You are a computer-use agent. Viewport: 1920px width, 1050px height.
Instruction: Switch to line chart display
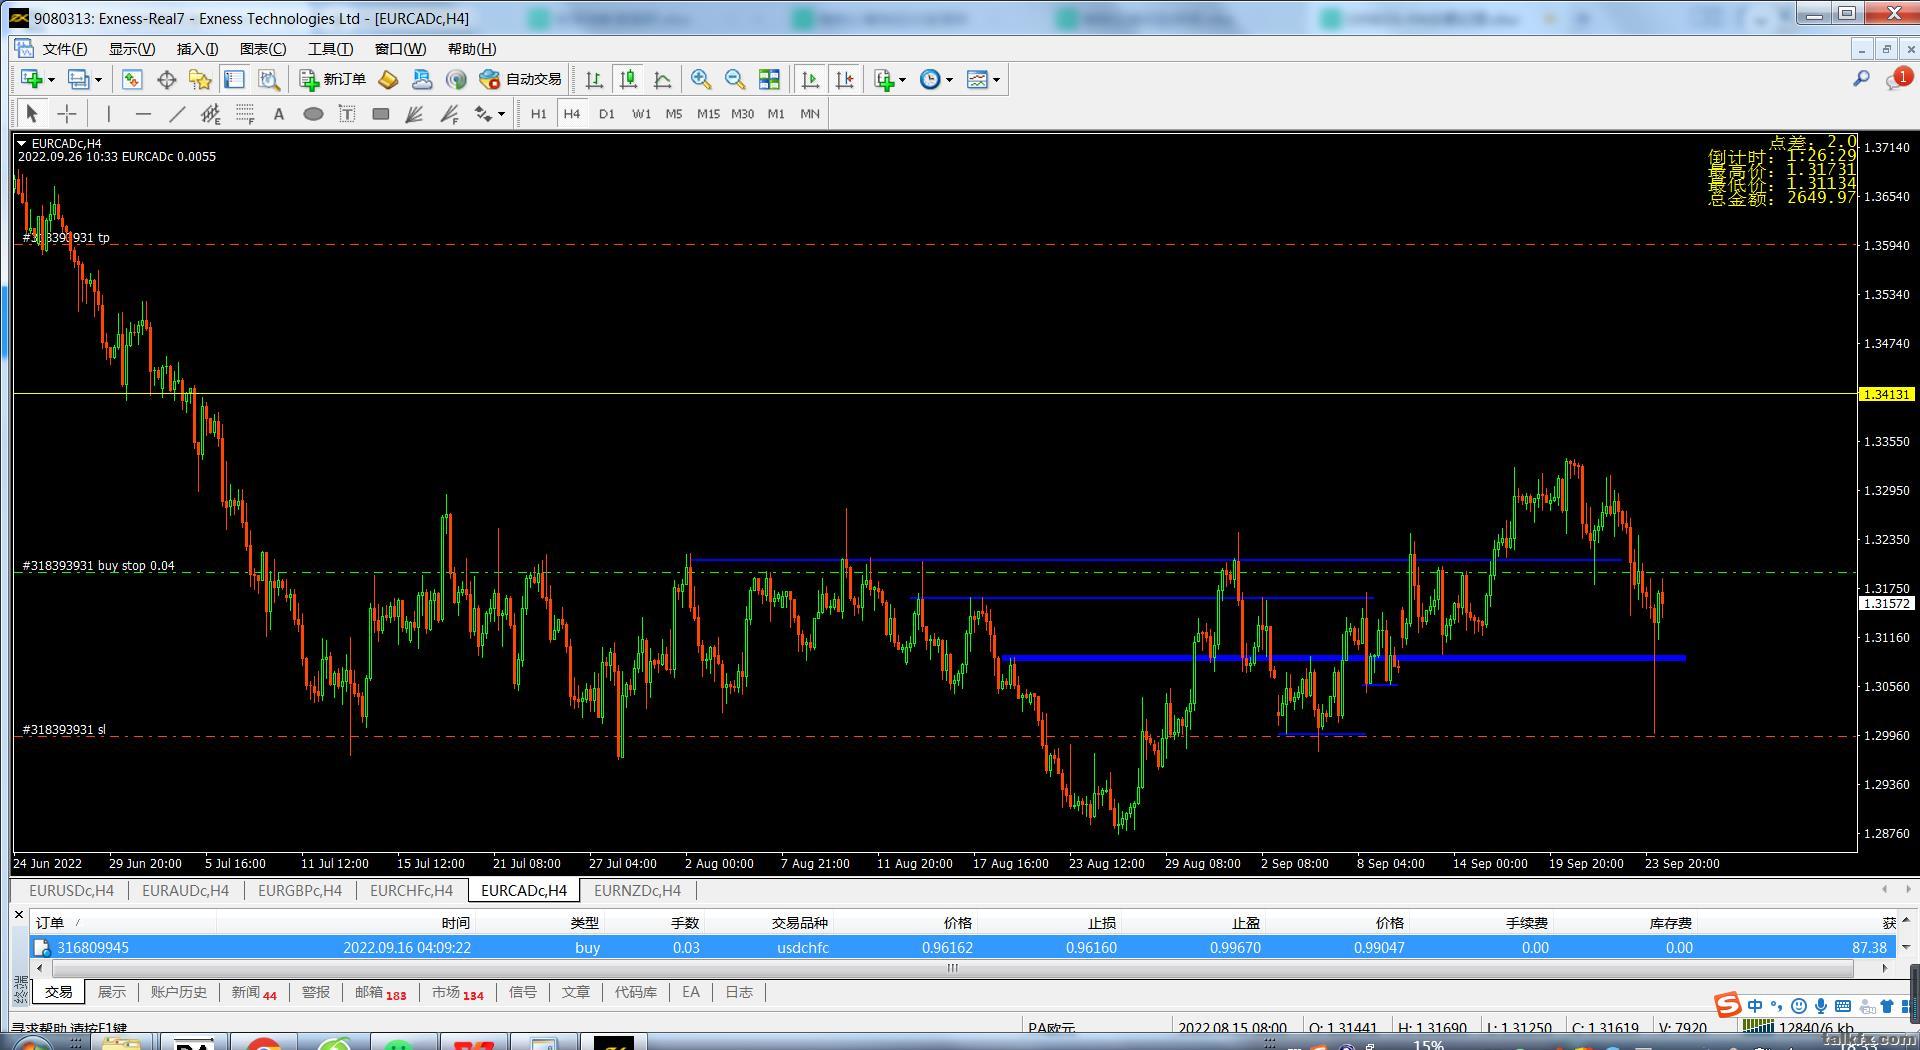click(x=662, y=79)
